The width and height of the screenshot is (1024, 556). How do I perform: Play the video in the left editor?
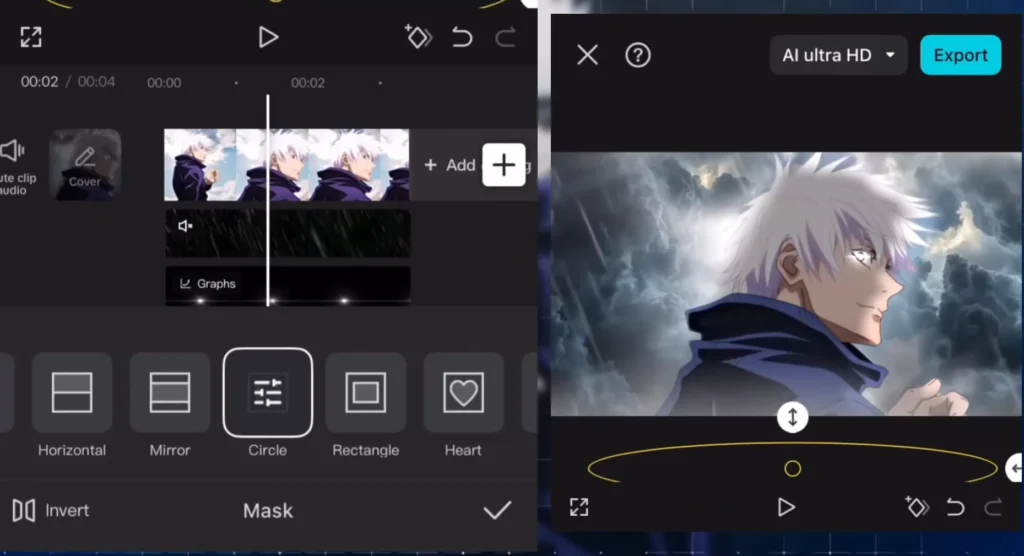click(268, 37)
